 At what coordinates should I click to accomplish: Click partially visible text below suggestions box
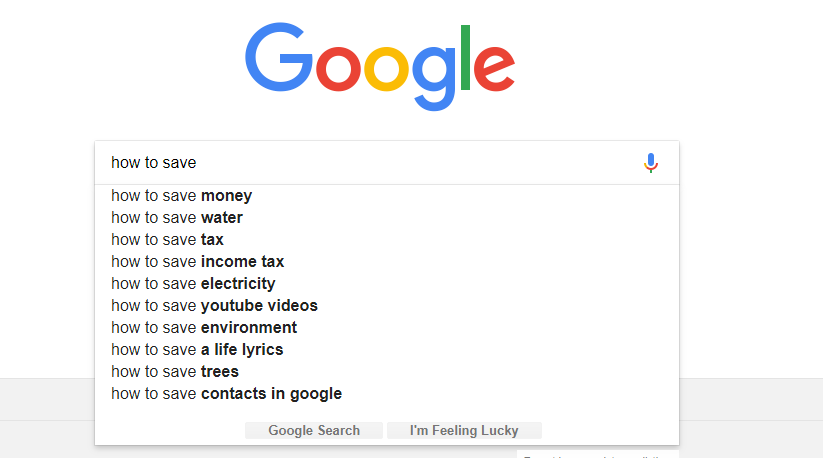(x=597, y=455)
